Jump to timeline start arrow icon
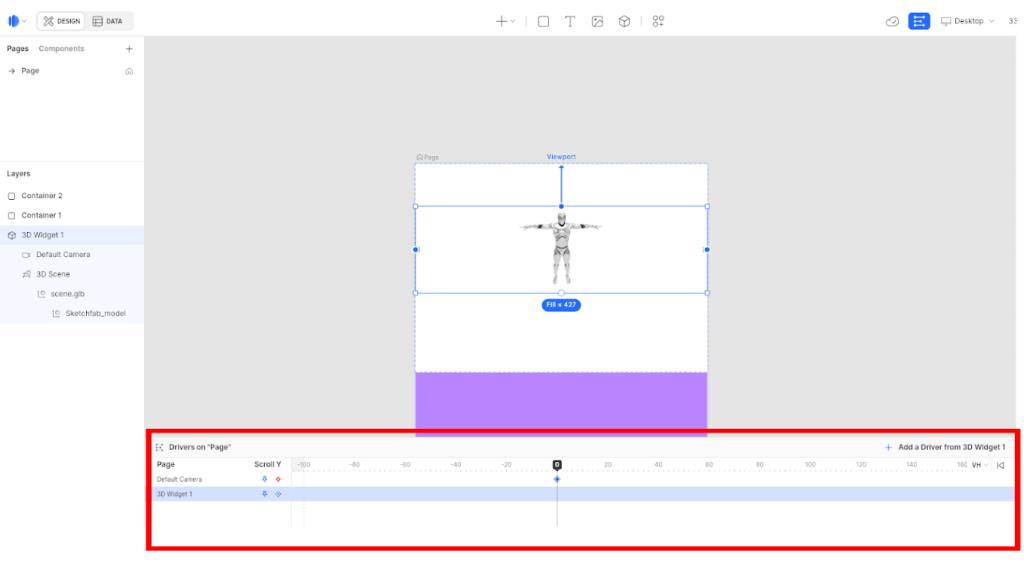Viewport: 1024px width, 572px height. pos(1000,465)
